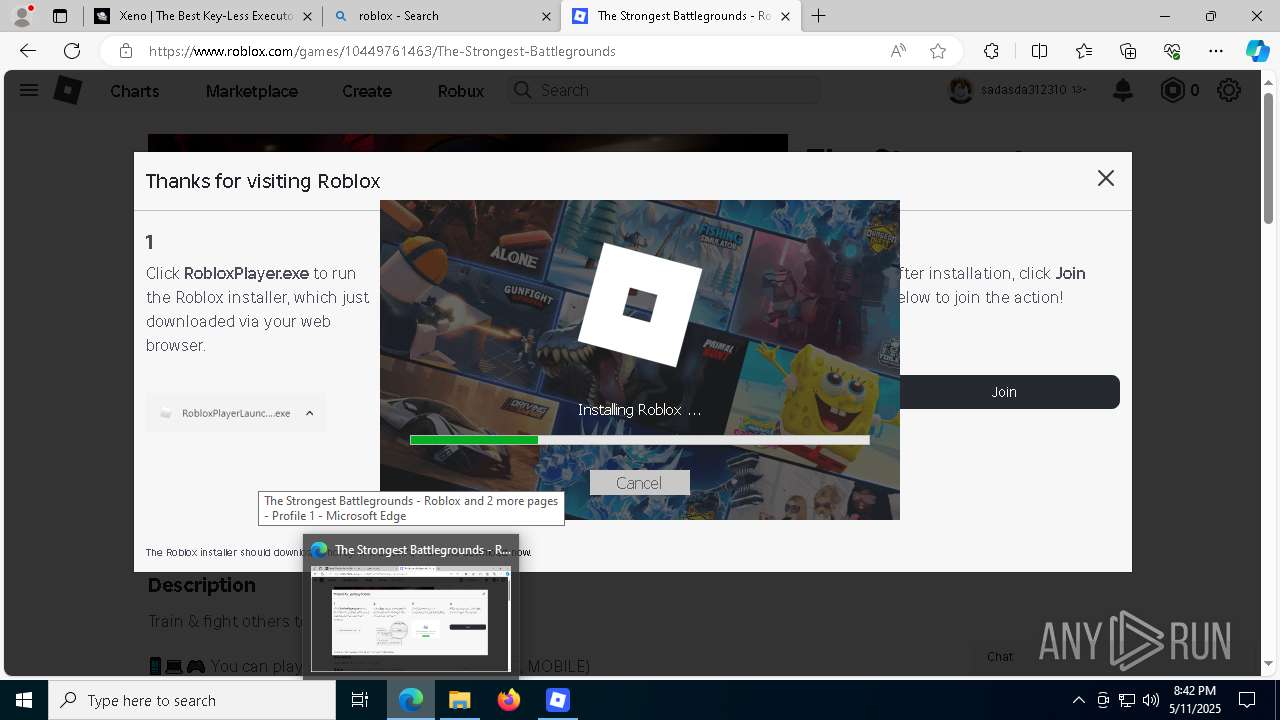Open Roblox hamburger navigation menu
1280x720 pixels.
pyautogui.click(x=29, y=90)
